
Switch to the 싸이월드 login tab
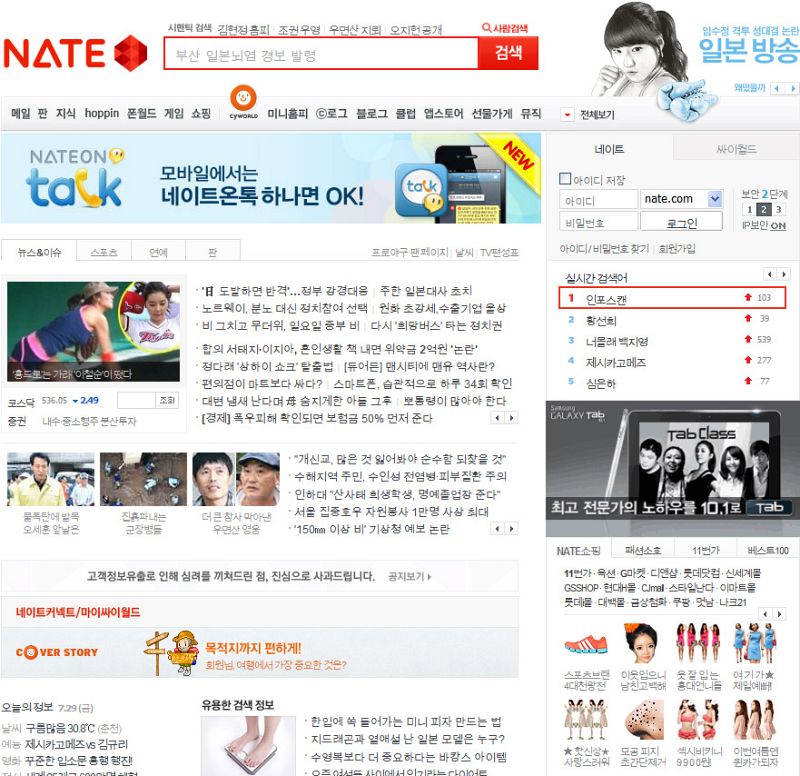point(735,149)
